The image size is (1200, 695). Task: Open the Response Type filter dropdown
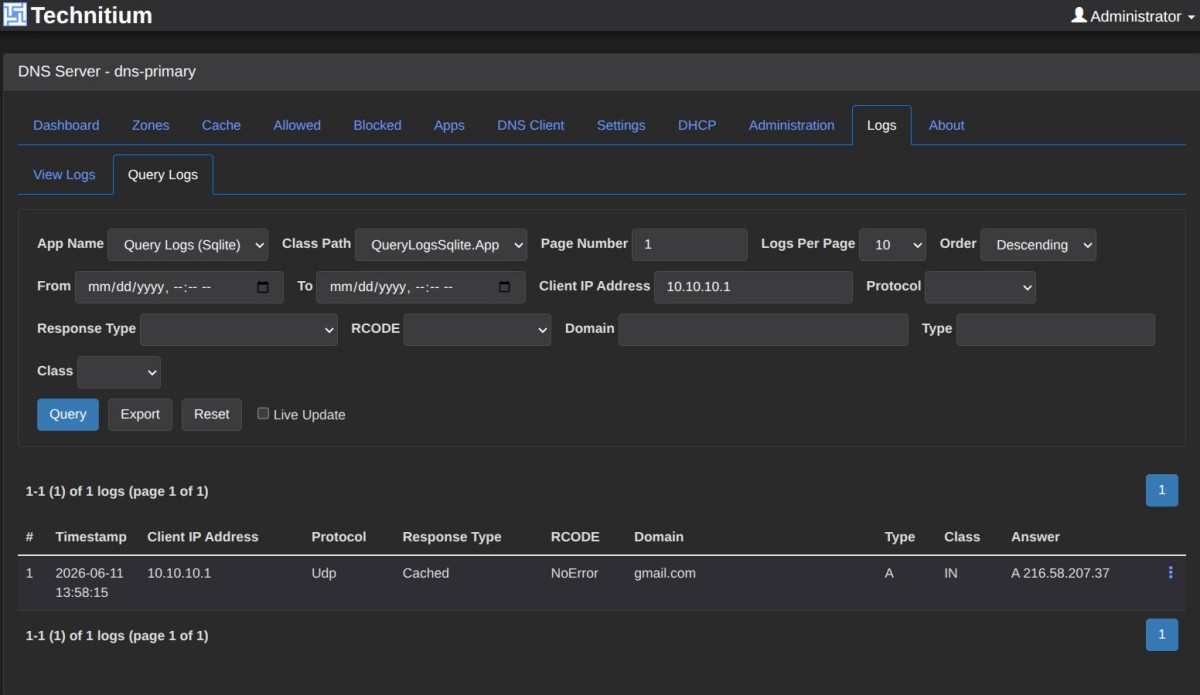(239, 330)
